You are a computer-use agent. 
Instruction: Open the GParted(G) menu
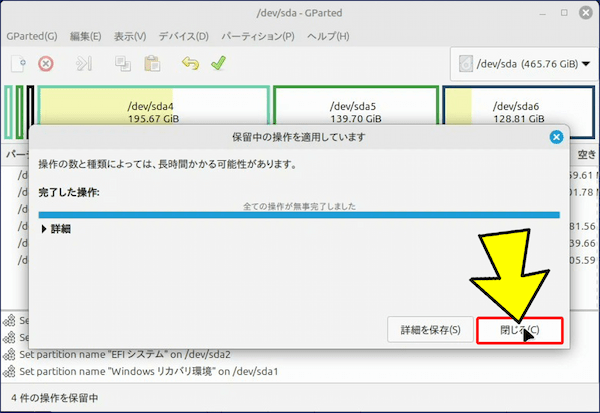[31, 37]
